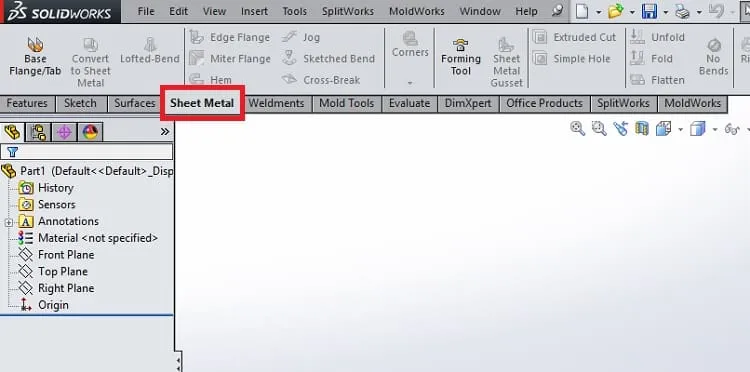Open the MoldWorks menu
The image size is (750, 372).
click(x=417, y=11)
